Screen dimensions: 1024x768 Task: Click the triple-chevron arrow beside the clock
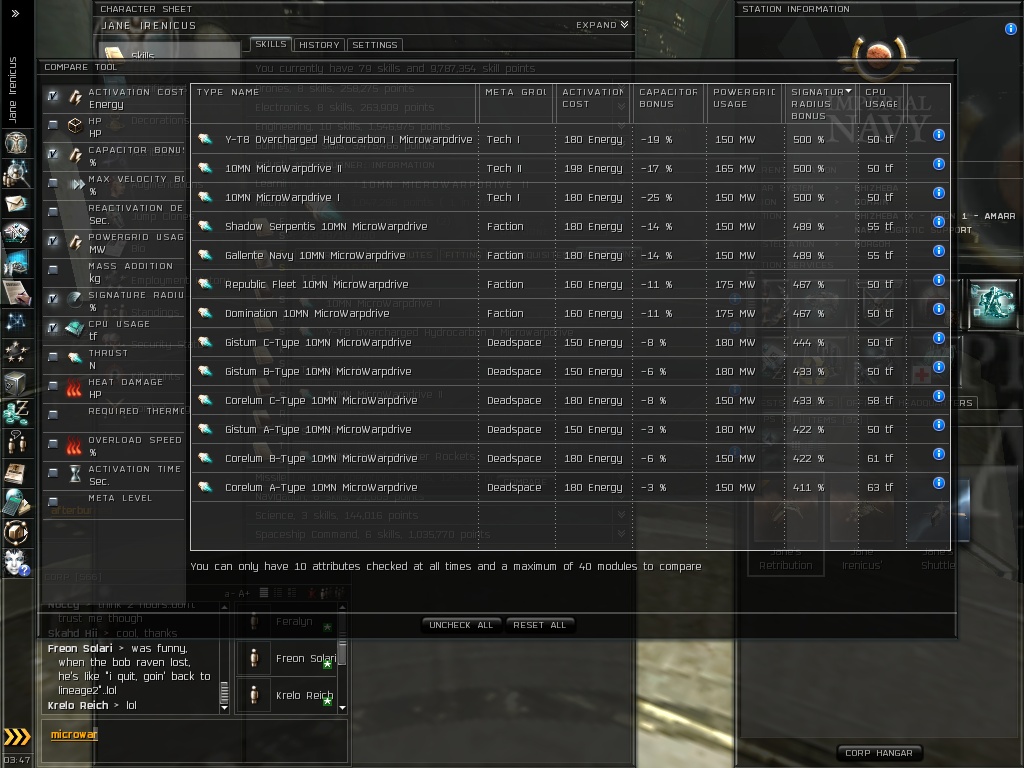pos(17,737)
